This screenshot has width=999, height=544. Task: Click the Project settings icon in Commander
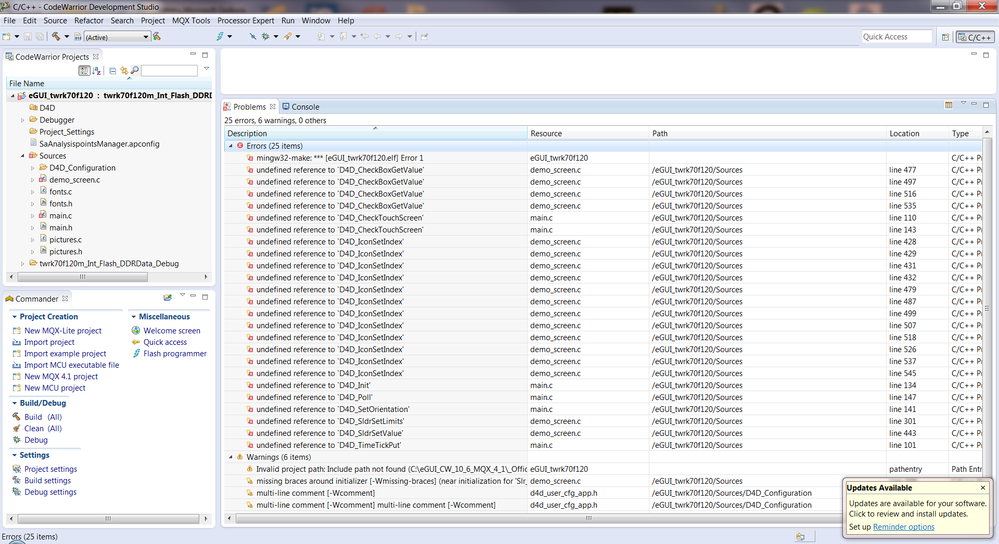coord(17,469)
